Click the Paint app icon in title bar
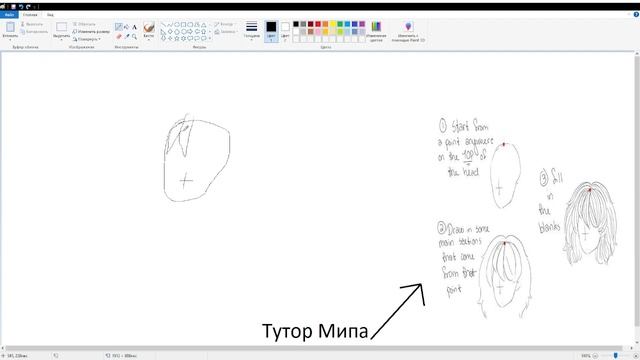This screenshot has width=640, height=360. (x=3, y=7)
